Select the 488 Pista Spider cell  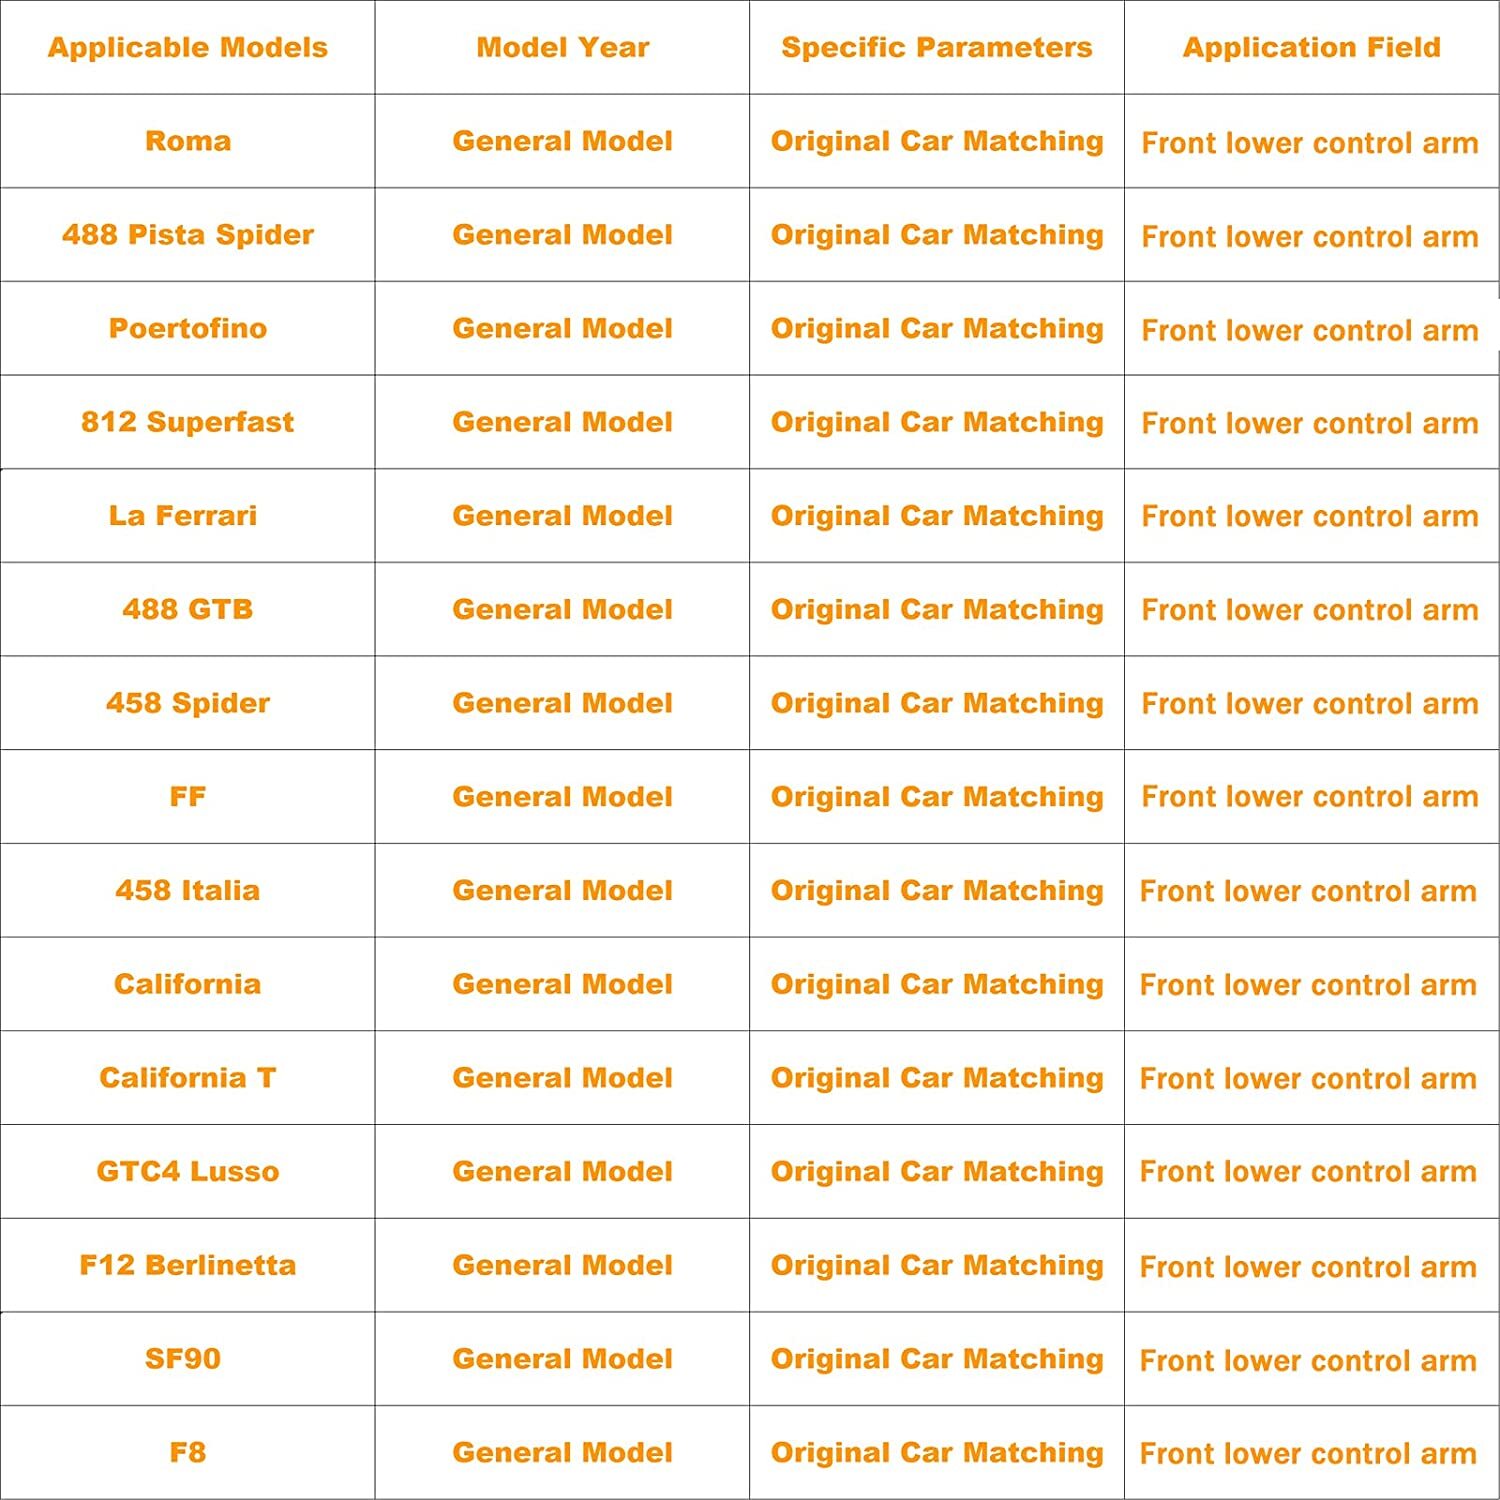coord(188,235)
